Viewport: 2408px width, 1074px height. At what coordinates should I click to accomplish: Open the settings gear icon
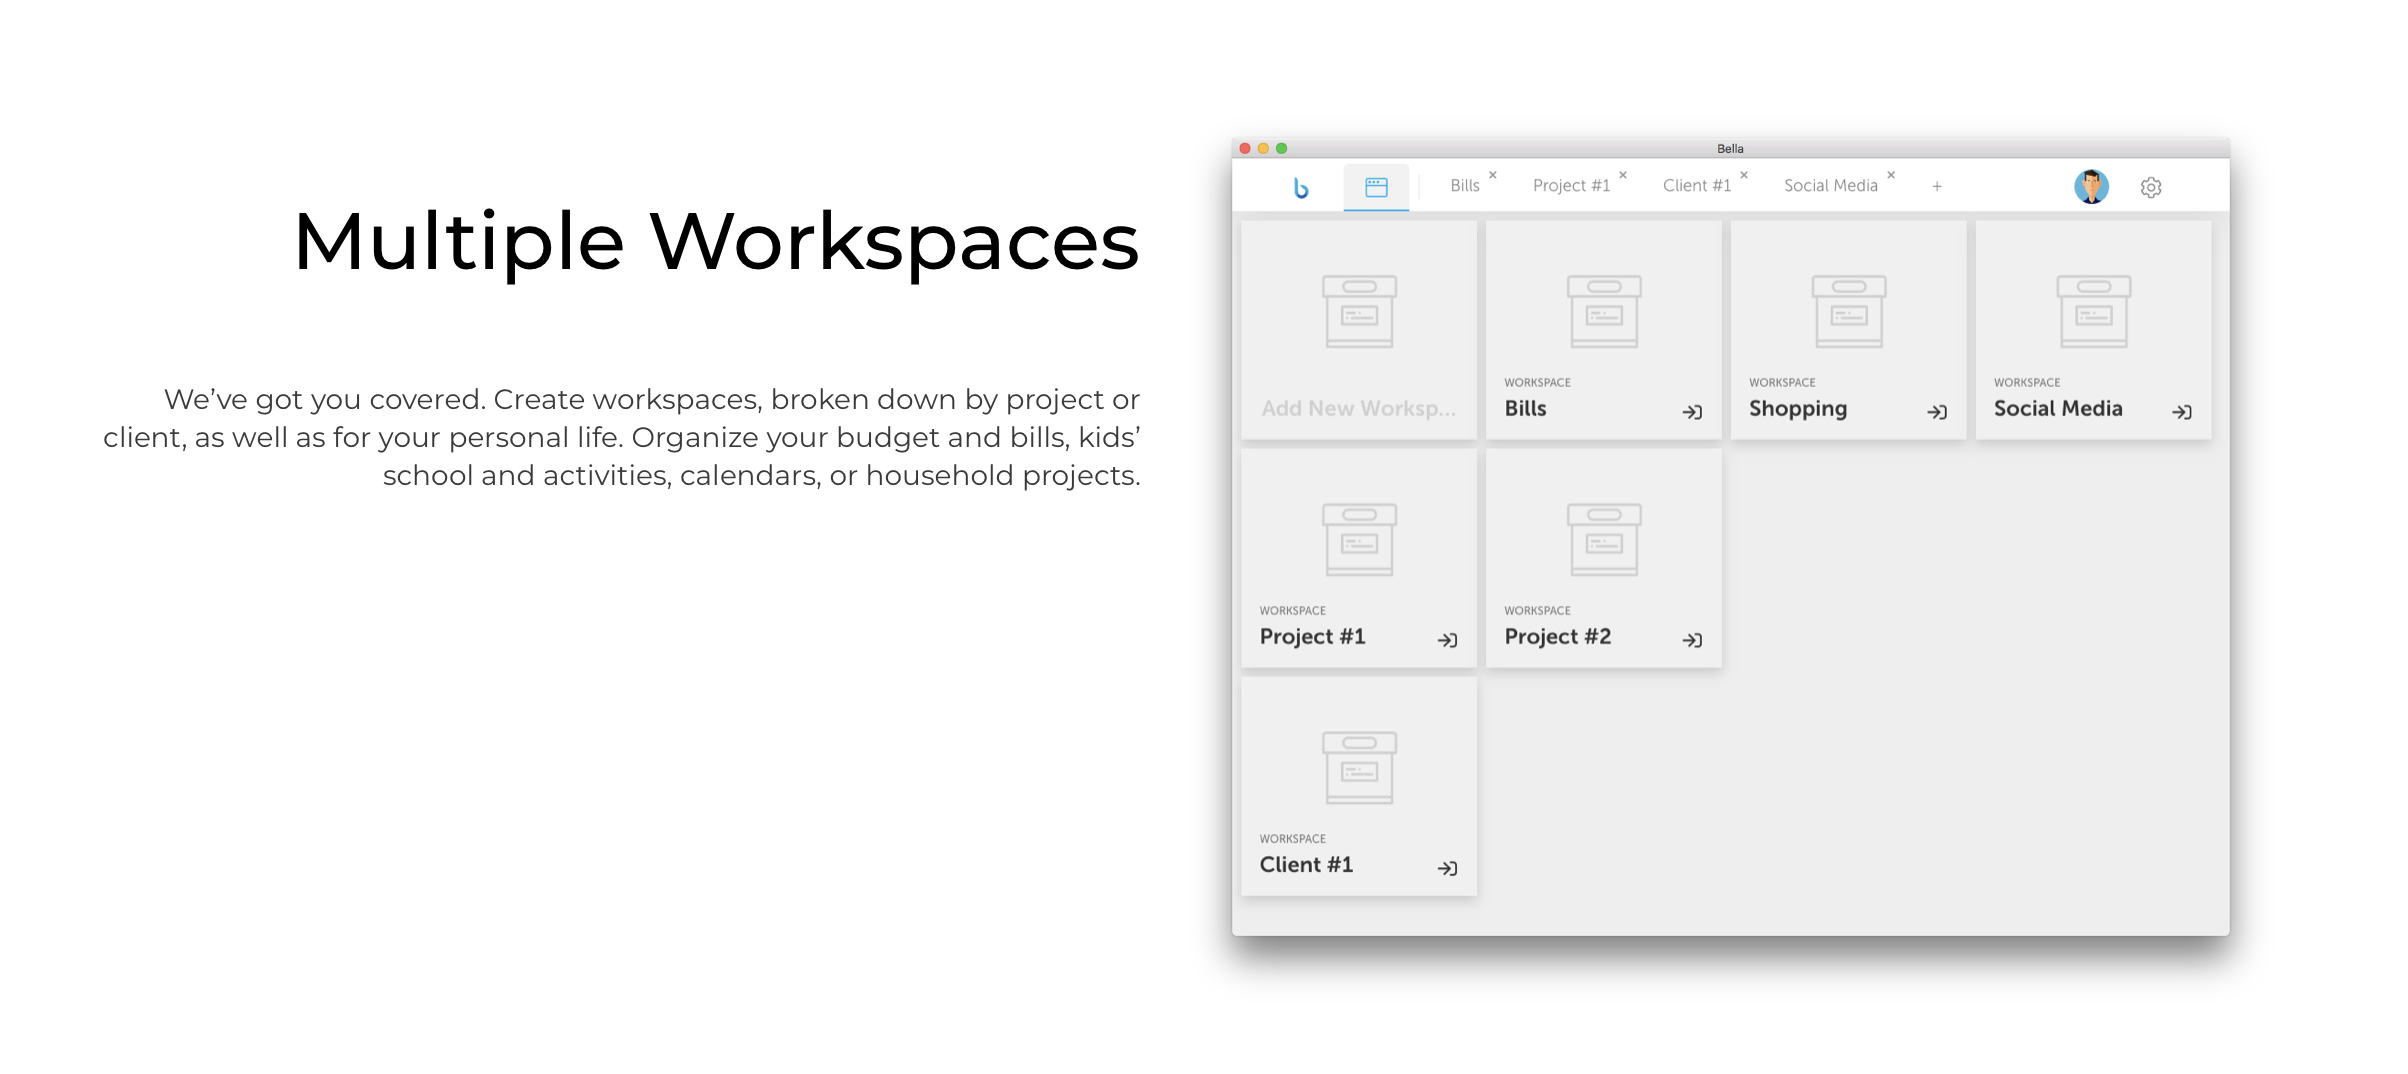(x=2151, y=187)
